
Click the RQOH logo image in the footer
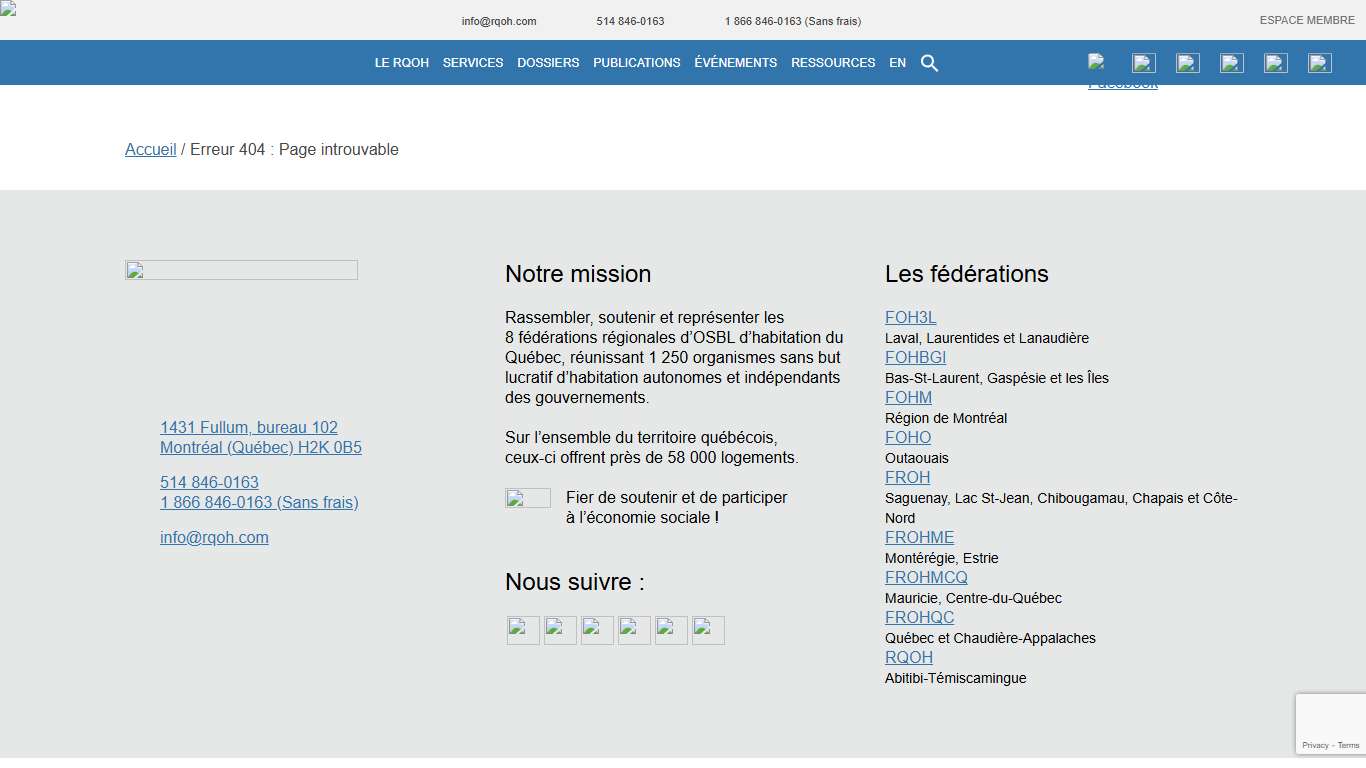tap(240, 269)
